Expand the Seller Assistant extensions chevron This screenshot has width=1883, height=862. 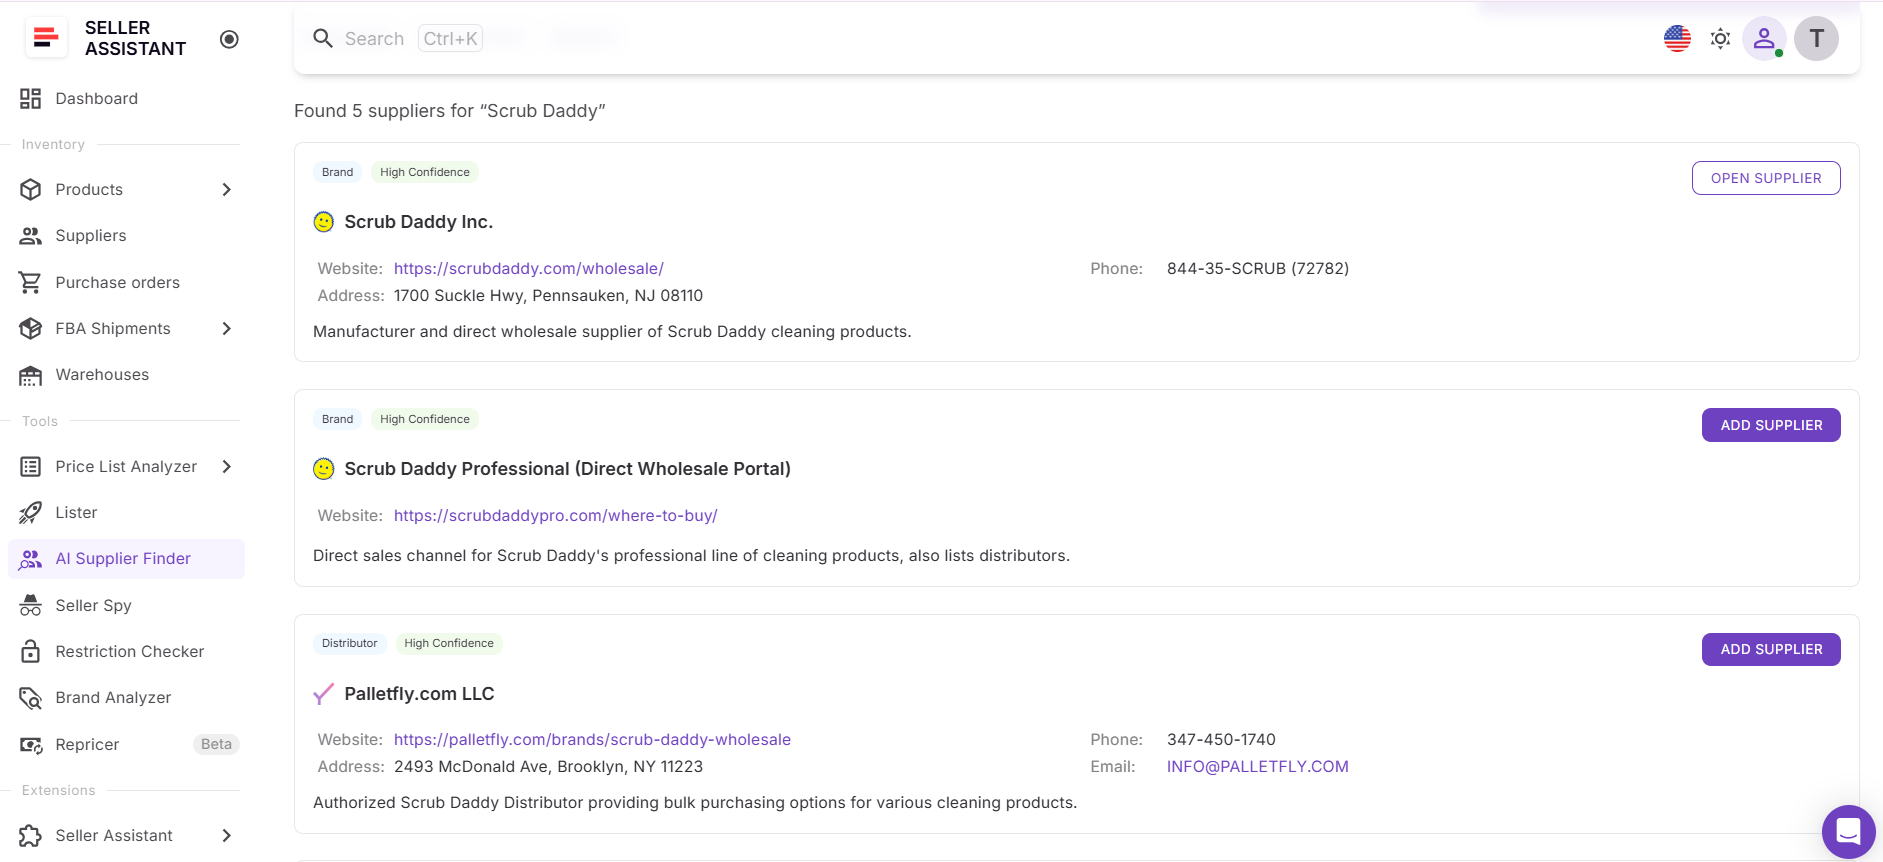click(227, 835)
